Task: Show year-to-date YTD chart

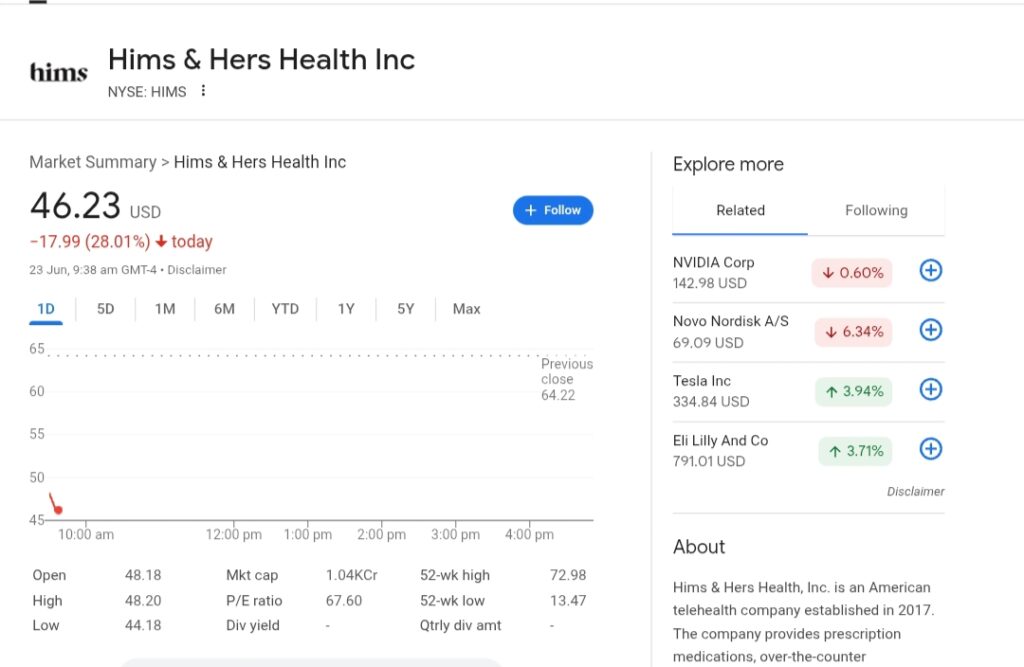Action: point(285,309)
